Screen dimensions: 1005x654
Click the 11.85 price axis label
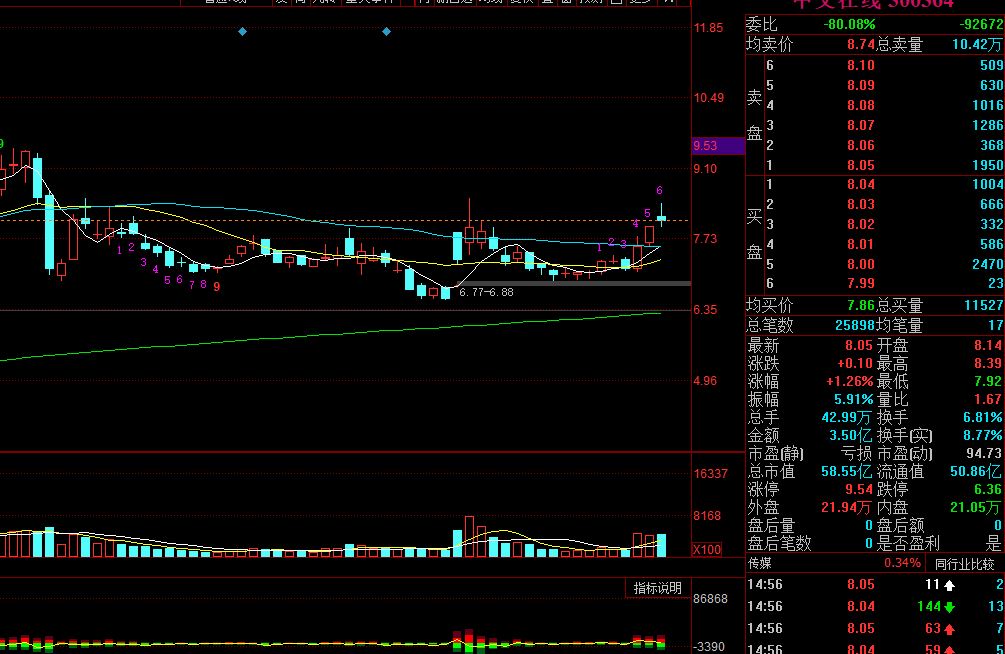coord(708,28)
